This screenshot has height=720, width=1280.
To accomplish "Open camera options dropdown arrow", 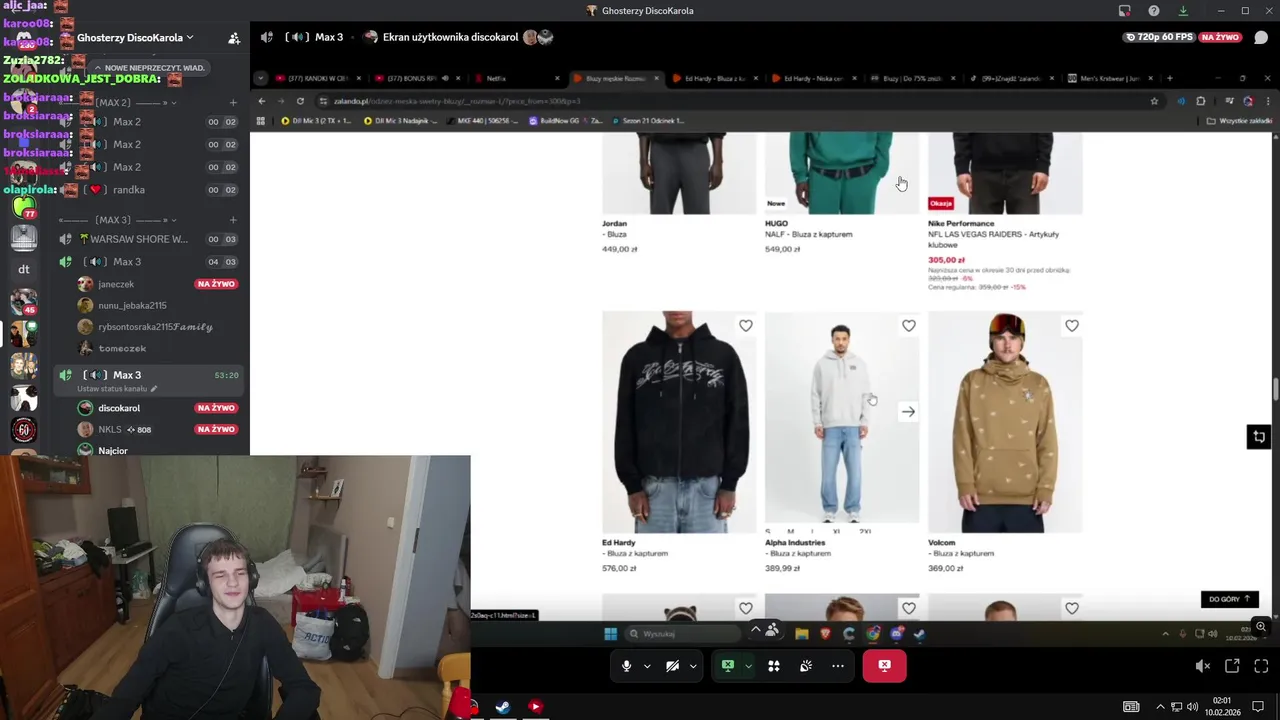I will pyautogui.click(x=693, y=666).
